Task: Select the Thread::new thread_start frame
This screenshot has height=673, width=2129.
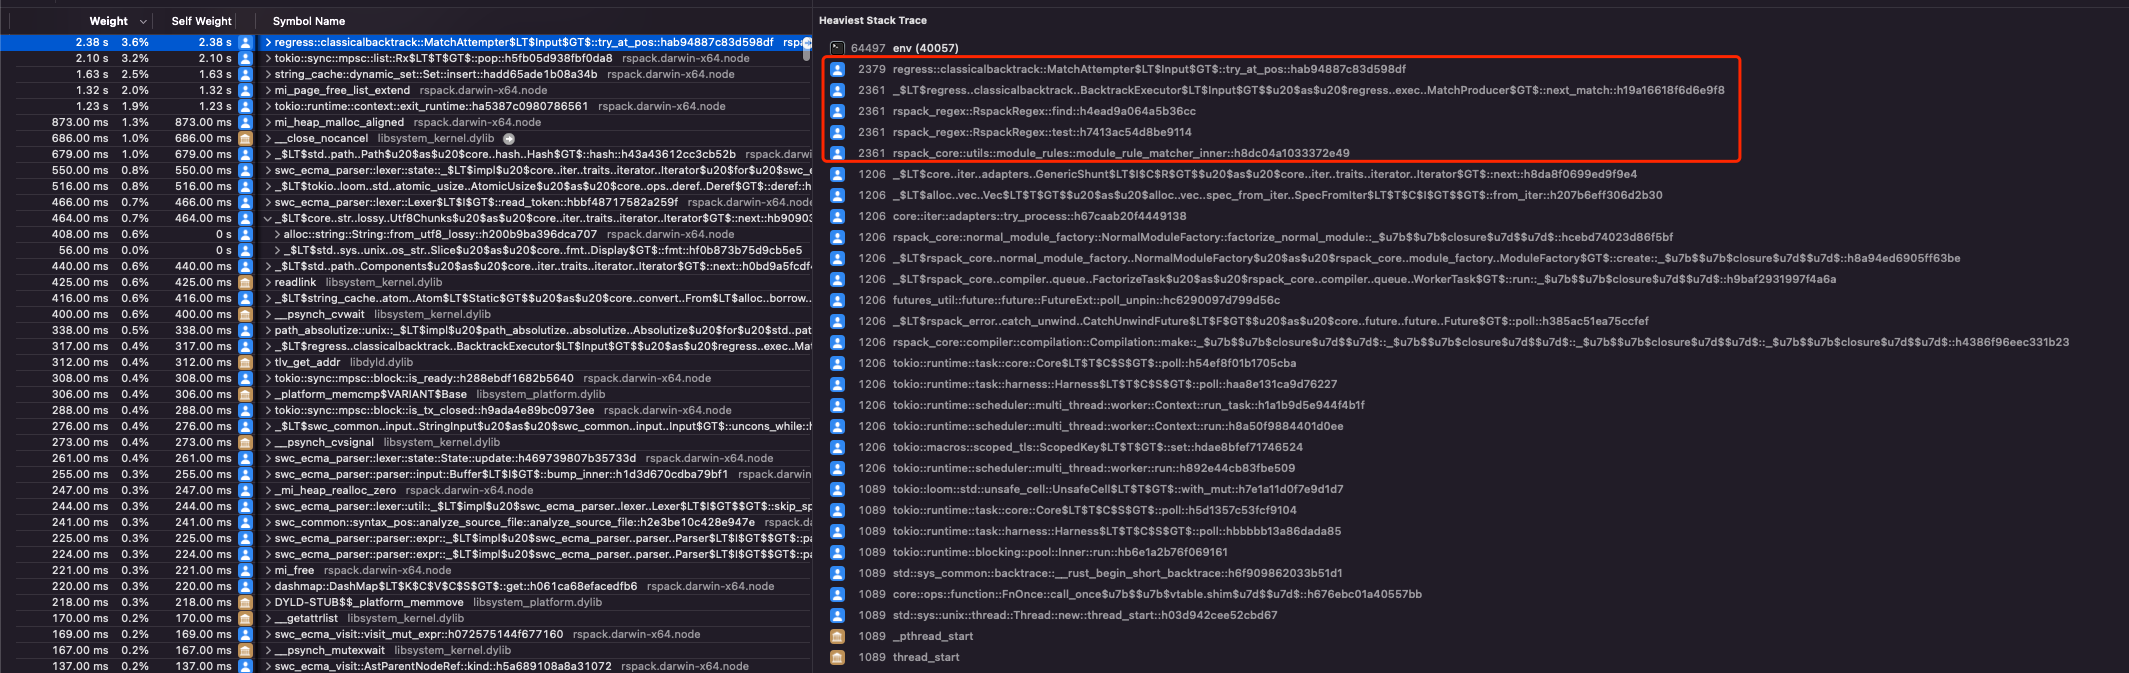Action: point(1084,615)
